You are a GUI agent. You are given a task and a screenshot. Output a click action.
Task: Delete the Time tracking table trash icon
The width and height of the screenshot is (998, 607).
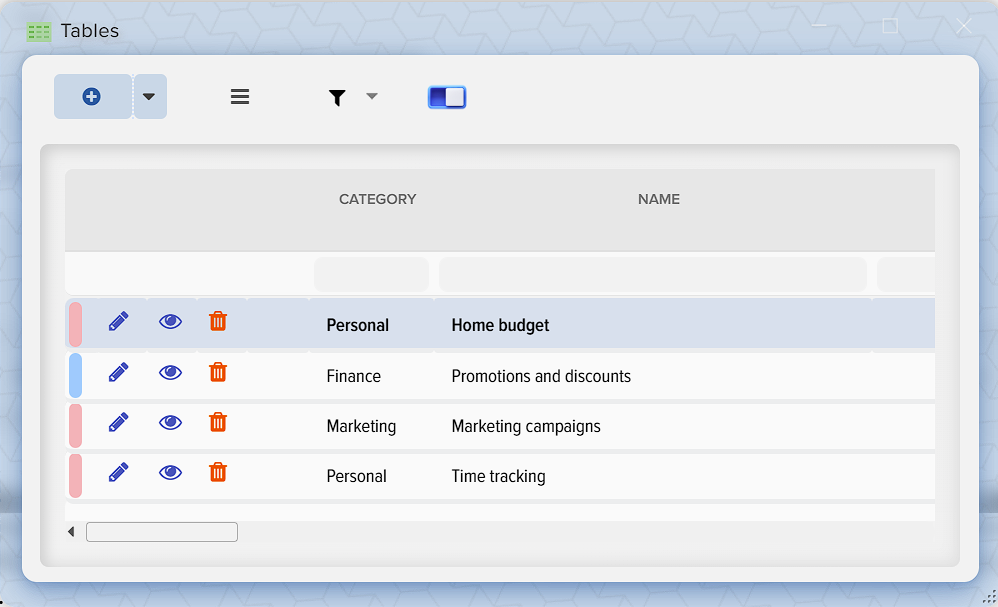[x=218, y=472]
